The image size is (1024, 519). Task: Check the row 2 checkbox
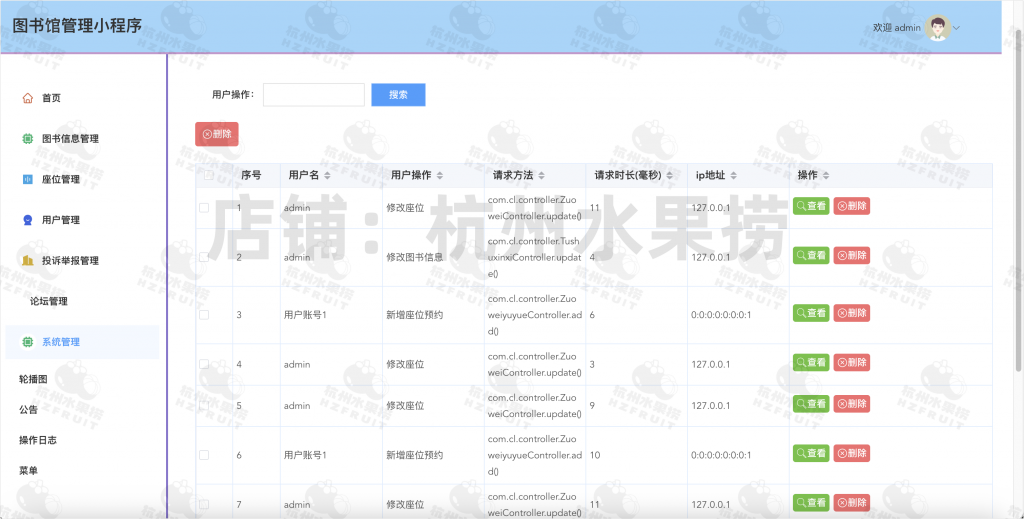pos(204,257)
